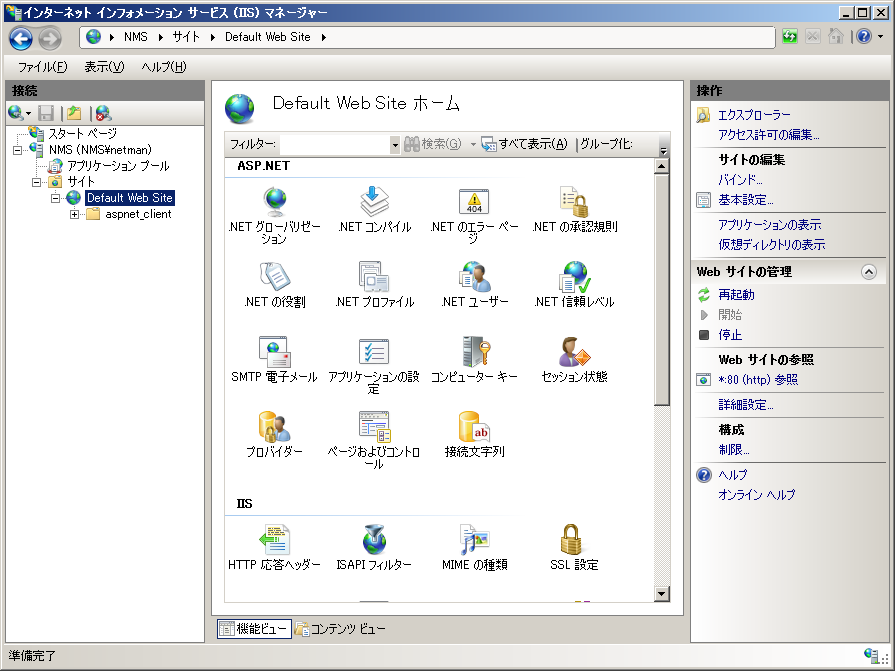Open HTTP 応答ヘッダー feature
The image size is (895, 671).
click(275, 548)
